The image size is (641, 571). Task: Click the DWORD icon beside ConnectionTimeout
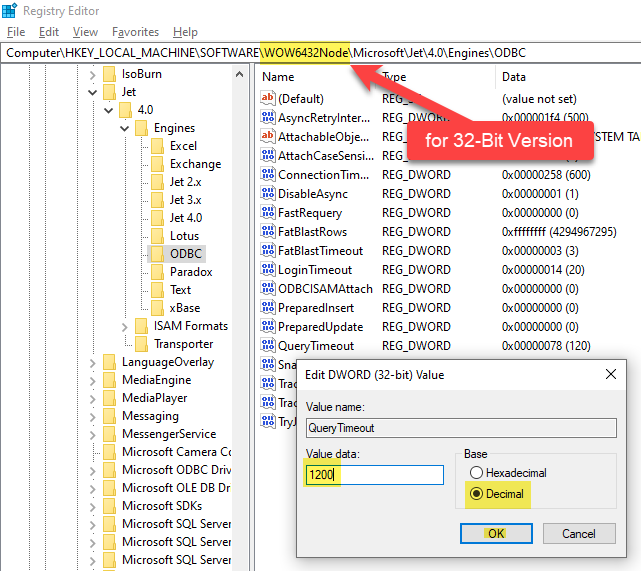click(x=267, y=174)
